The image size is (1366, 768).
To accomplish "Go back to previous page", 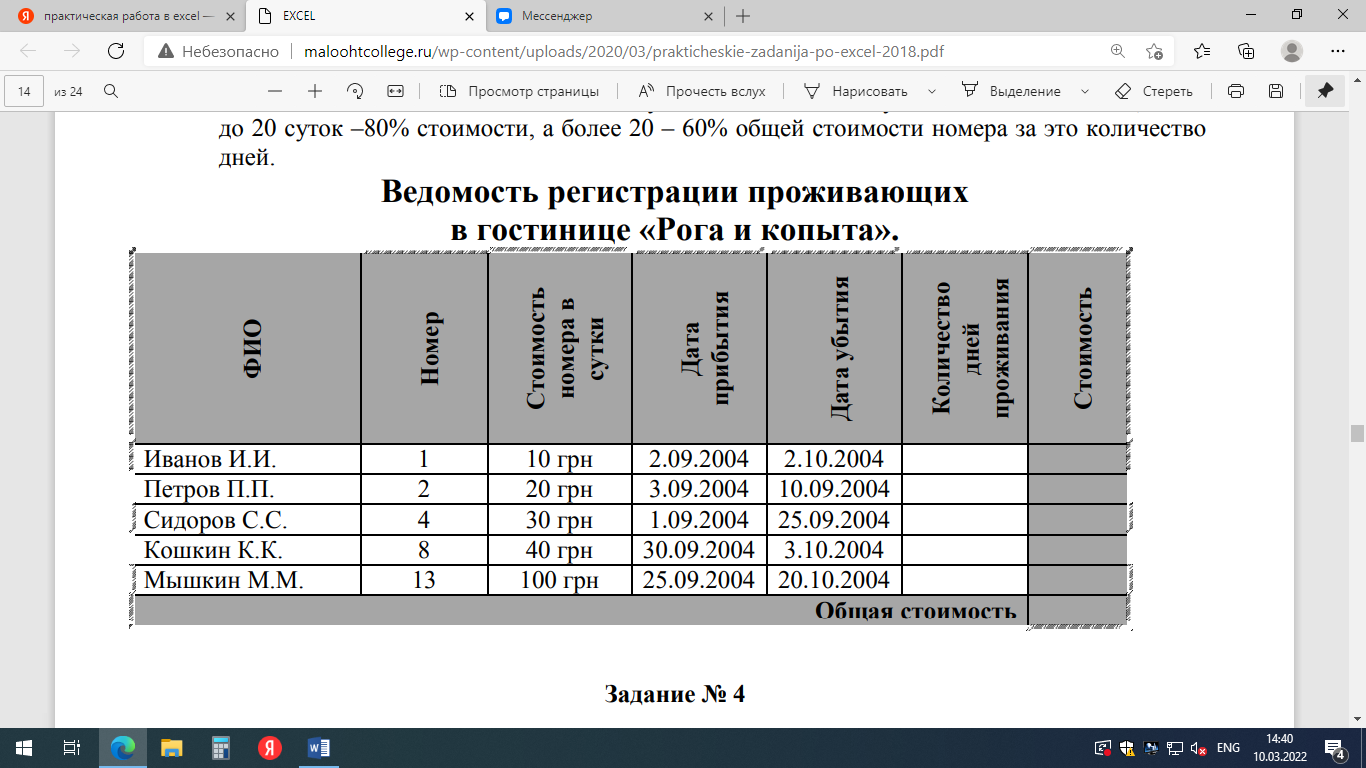I will point(28,51).
